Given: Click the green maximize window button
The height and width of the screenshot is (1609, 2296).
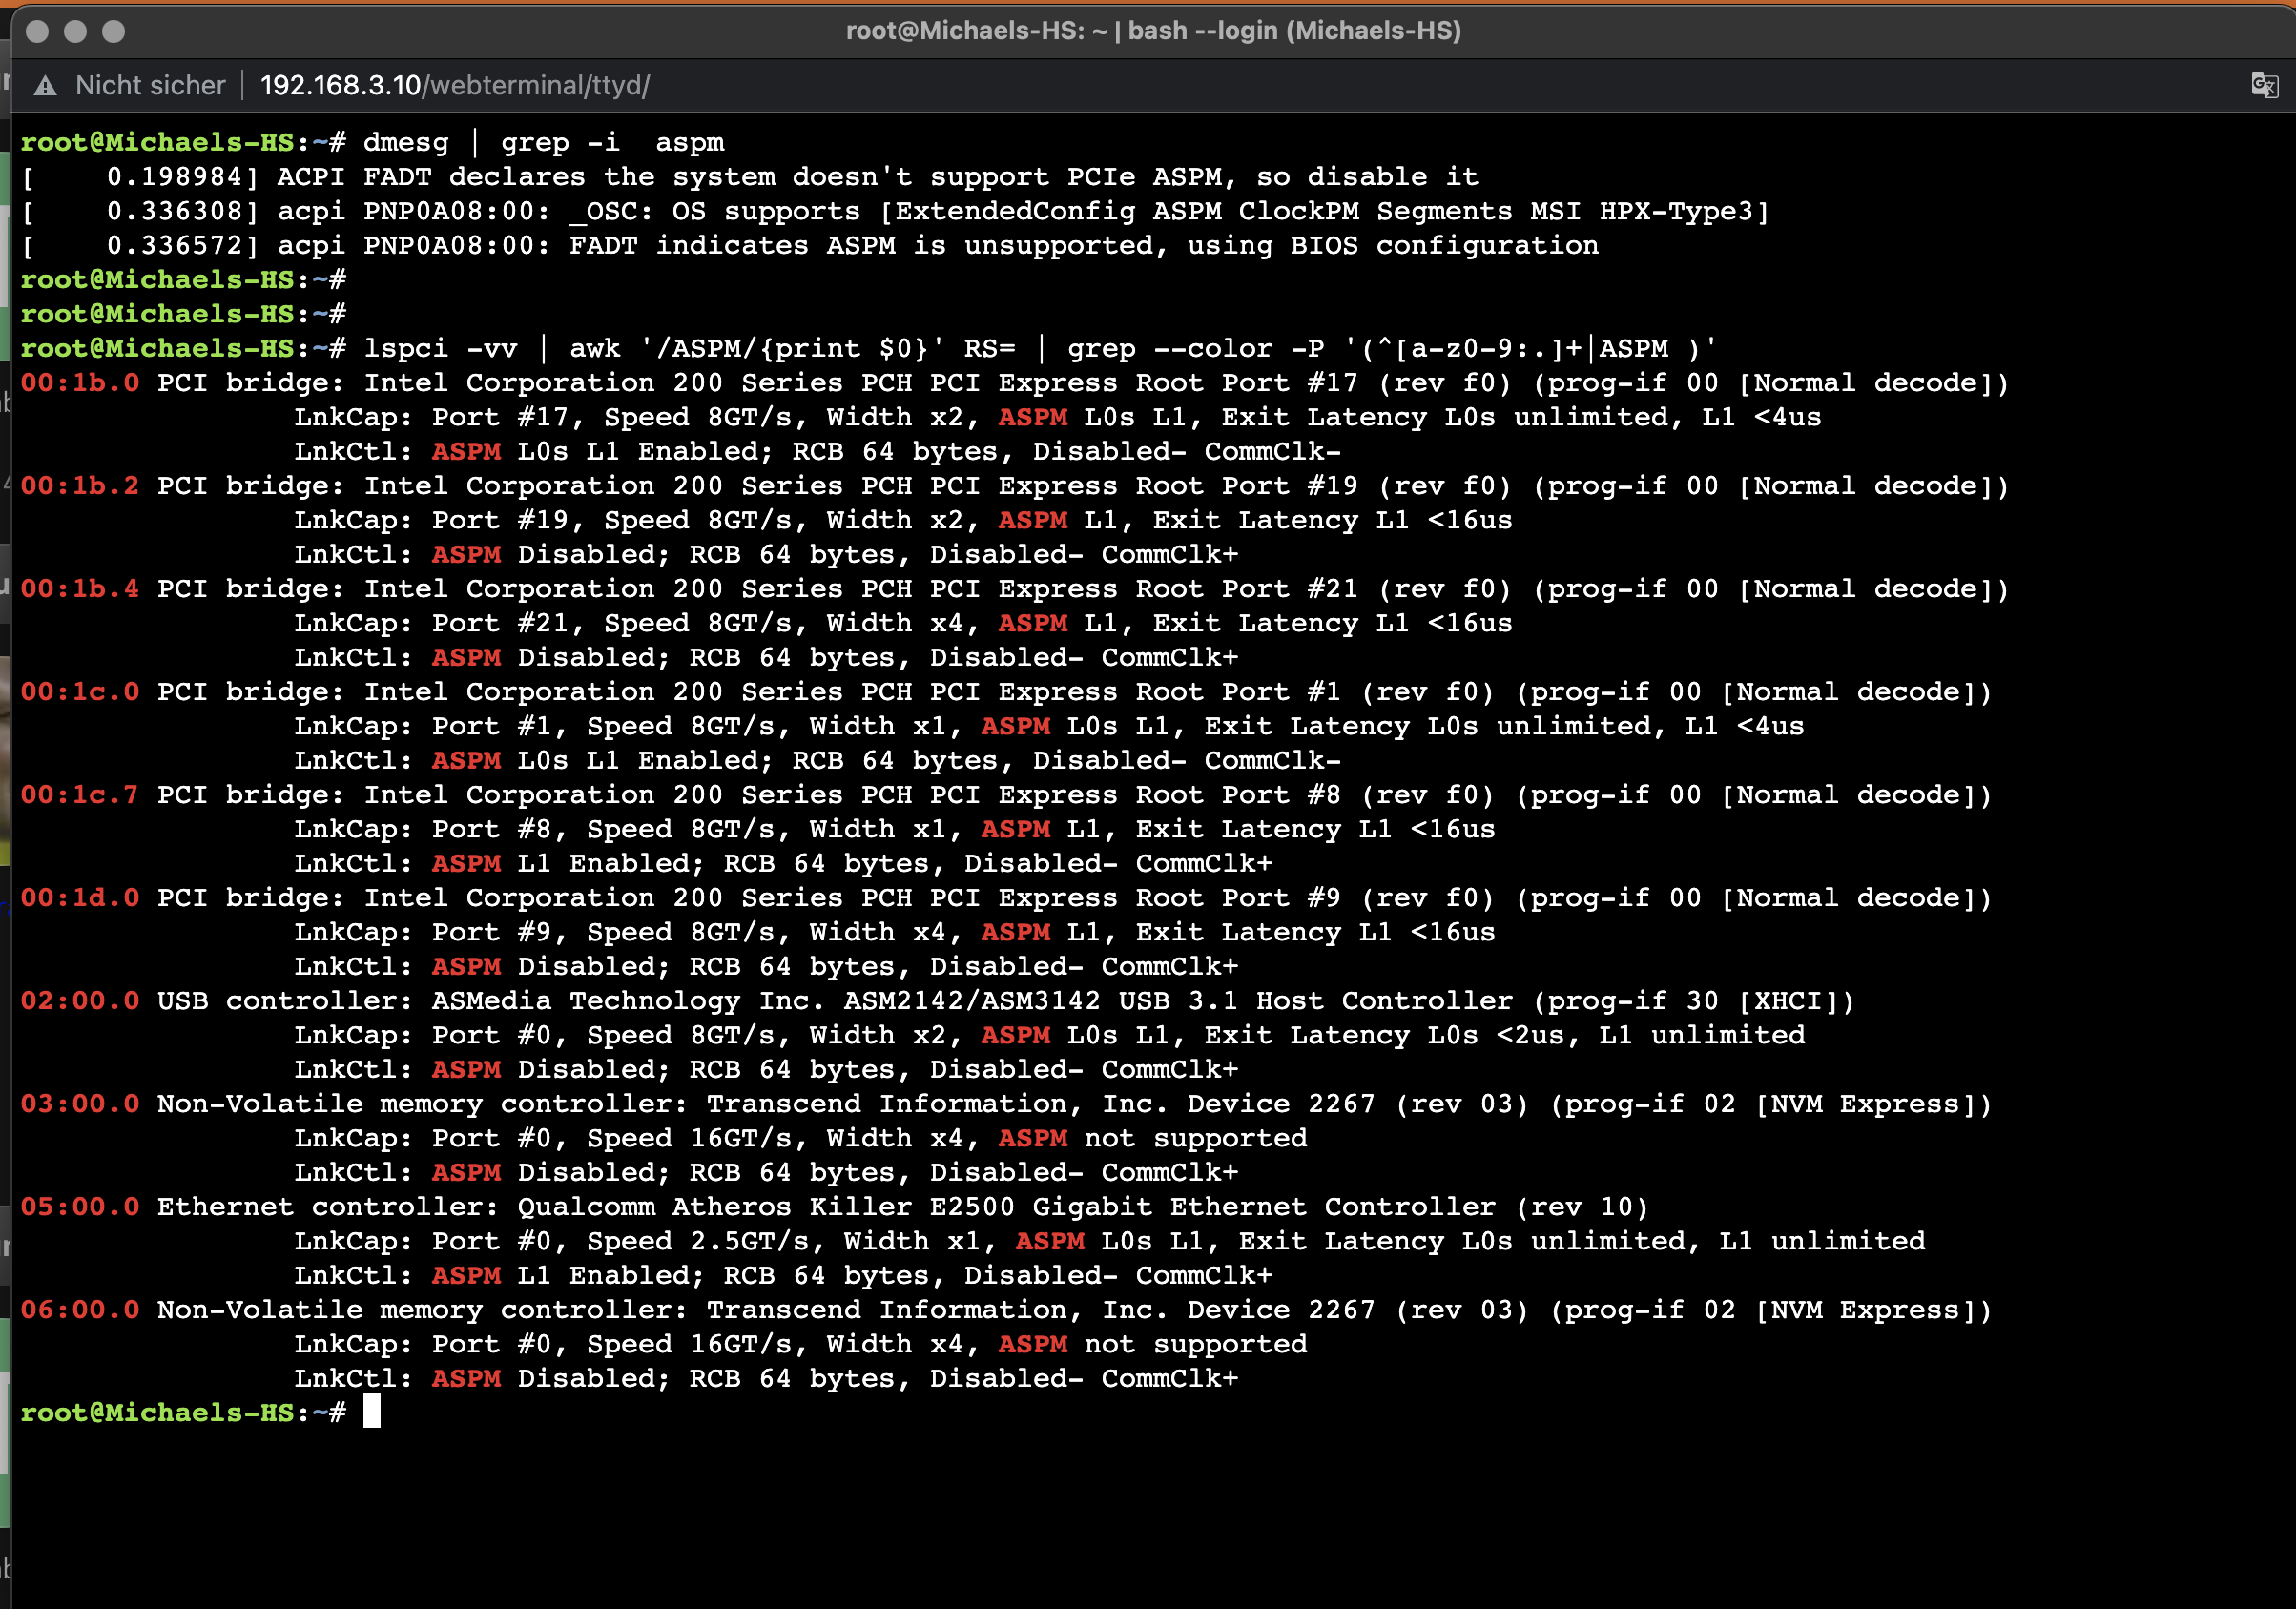Looking at the screenshot, I should tap(114, 31).
